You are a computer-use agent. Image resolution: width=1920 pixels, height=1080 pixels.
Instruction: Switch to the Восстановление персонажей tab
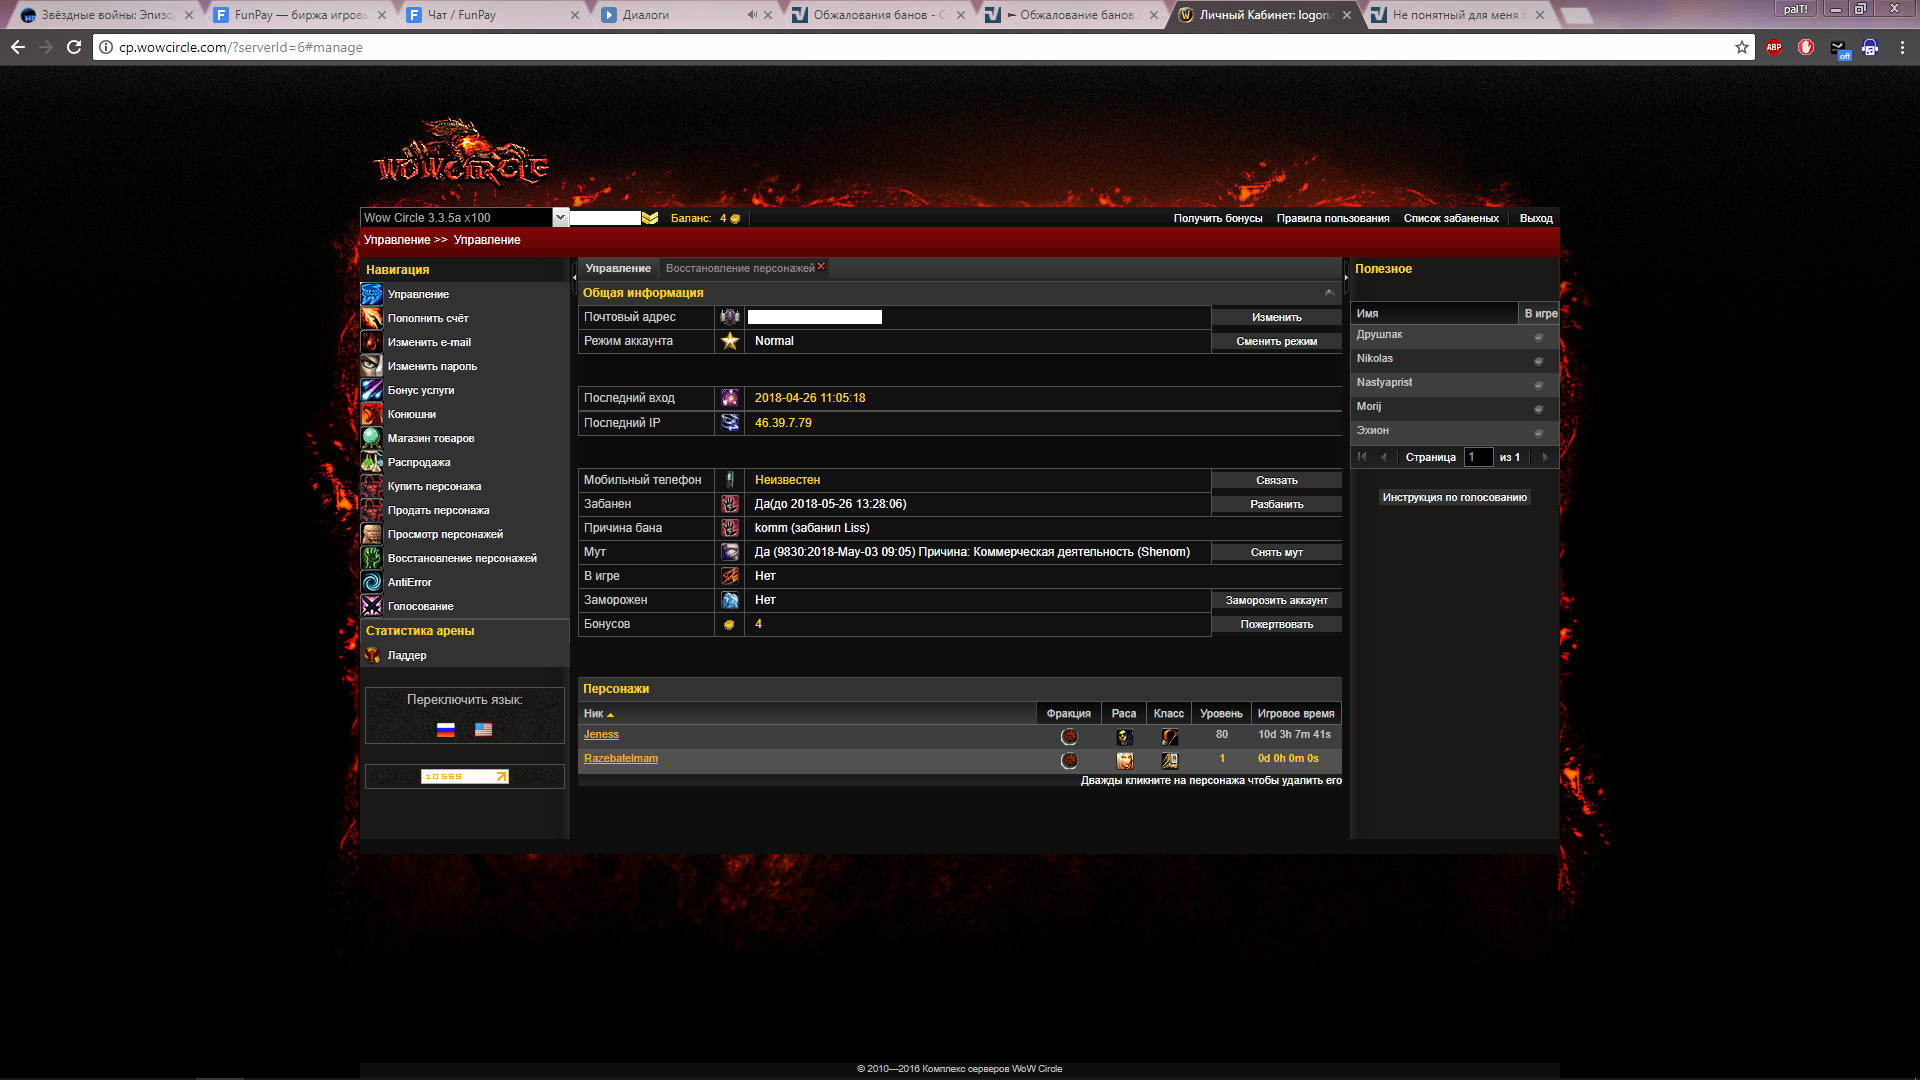click(x=739, y=268)
